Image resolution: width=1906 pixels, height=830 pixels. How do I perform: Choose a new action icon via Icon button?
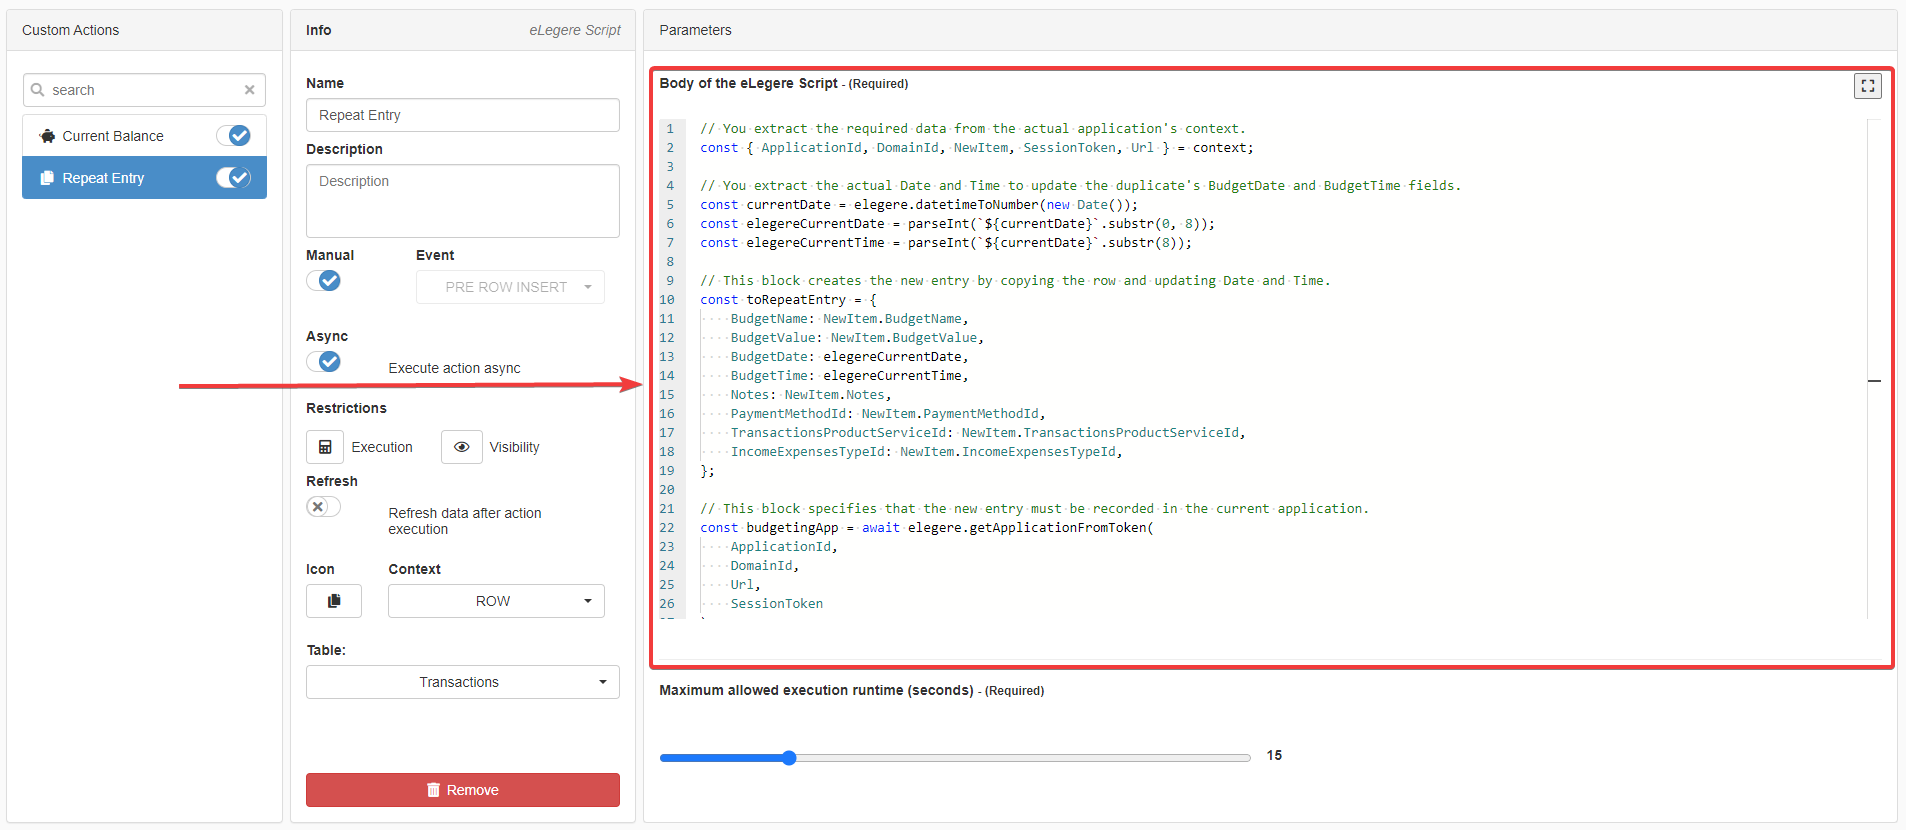point(334,601)
